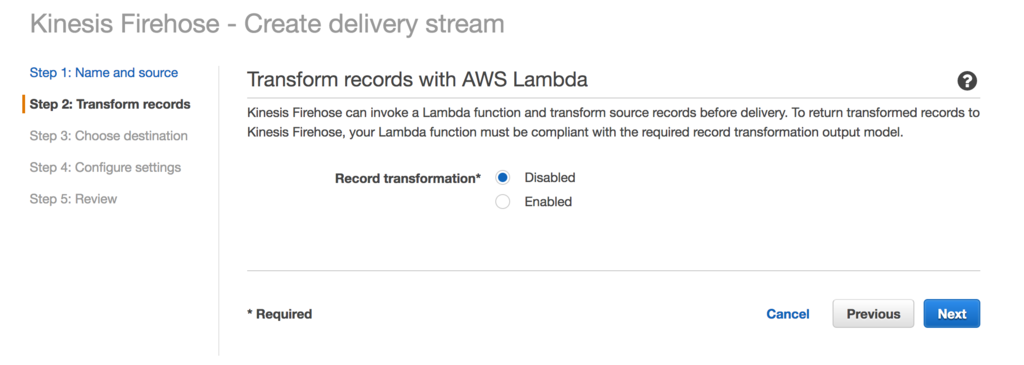This screenshot has width=1024, height=365.
Task: Click the Previous button
Action: [x=873, y=314]
